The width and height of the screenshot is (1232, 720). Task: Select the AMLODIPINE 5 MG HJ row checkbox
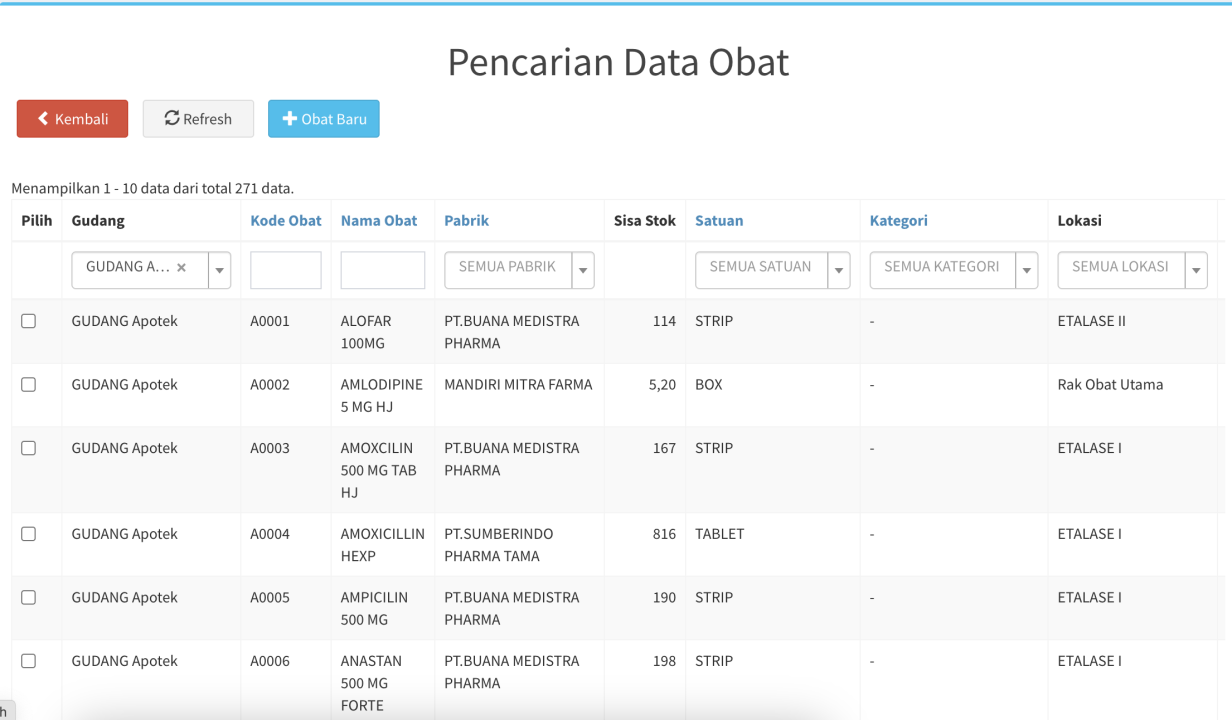[29, 385]
